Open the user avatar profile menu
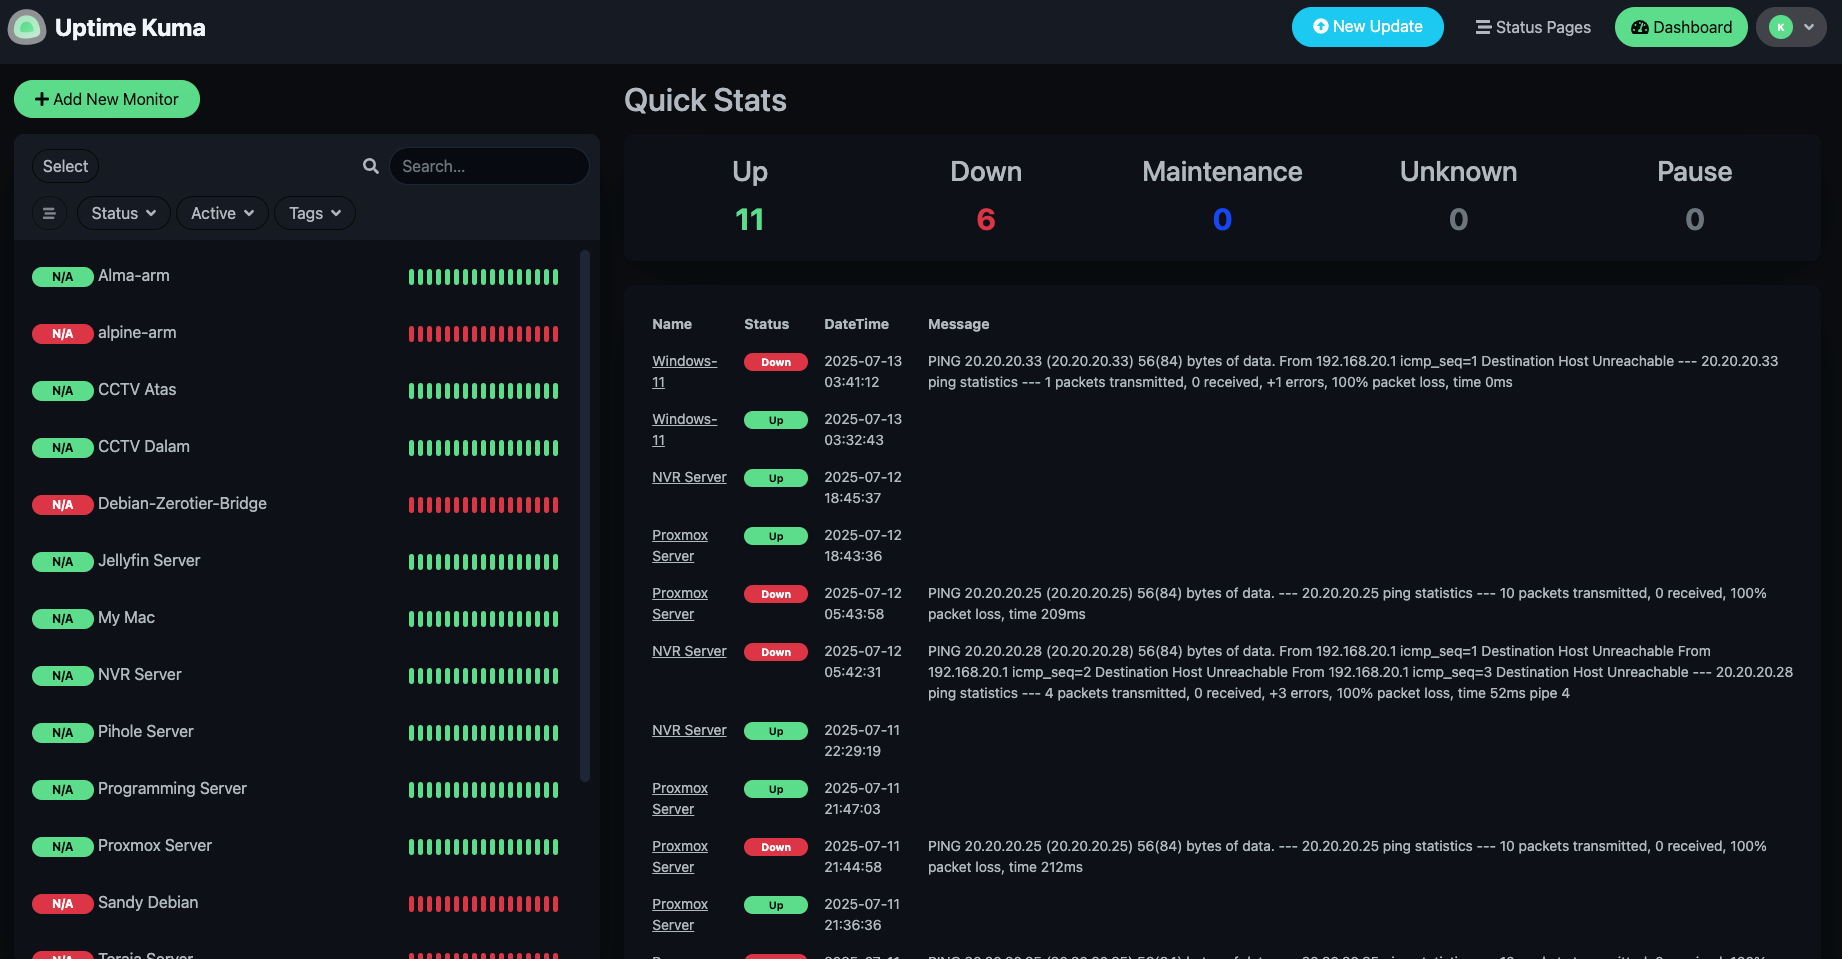1842x959 pixels. coord(1791,27)
